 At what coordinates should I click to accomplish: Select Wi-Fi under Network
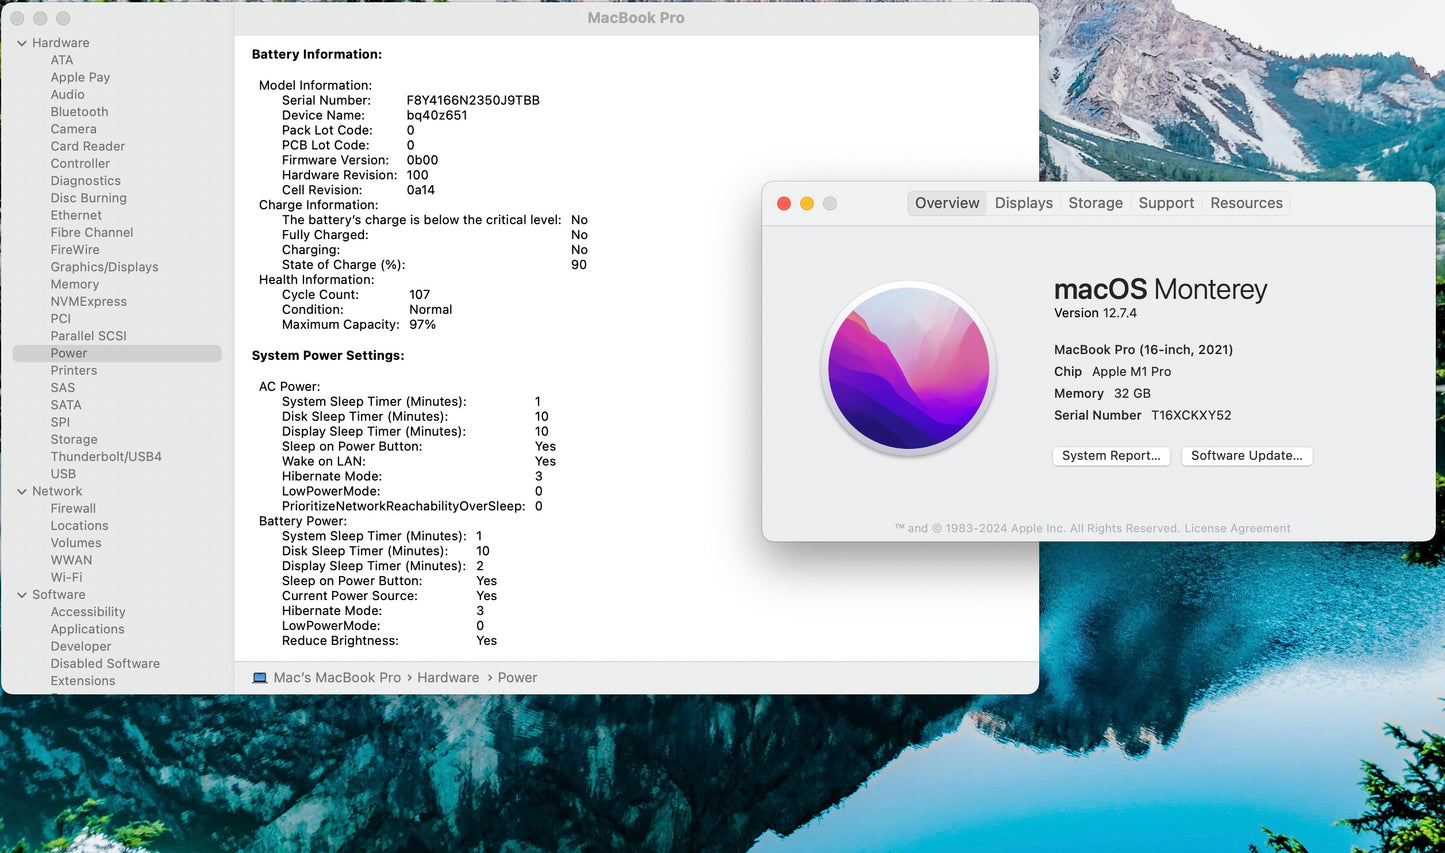click(66, 577)
